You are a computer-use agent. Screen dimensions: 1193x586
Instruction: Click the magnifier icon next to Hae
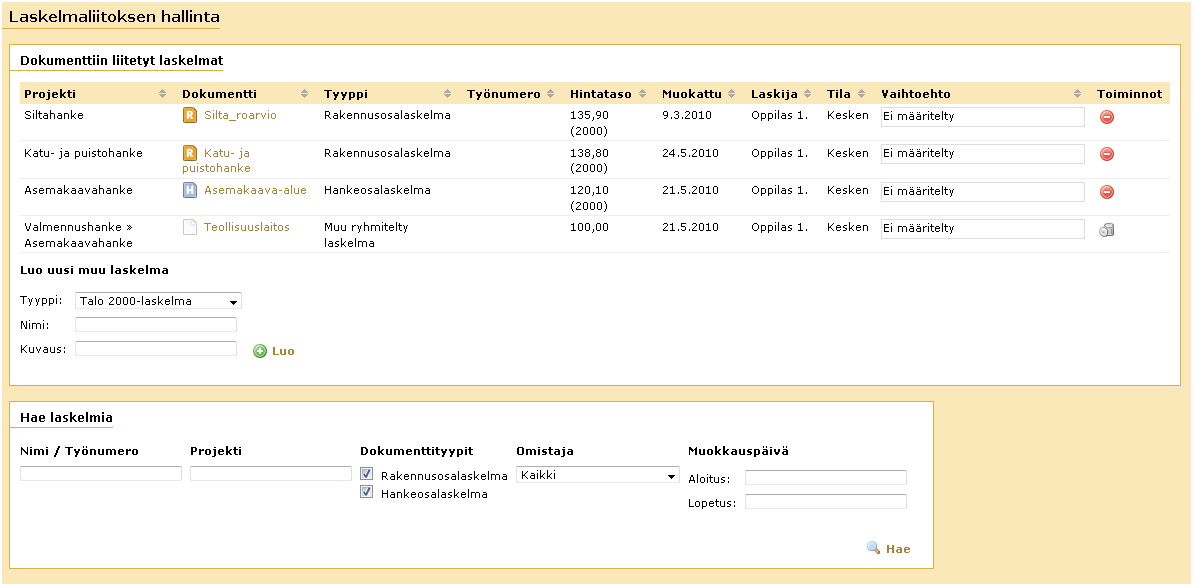click(x=873, y=548)
